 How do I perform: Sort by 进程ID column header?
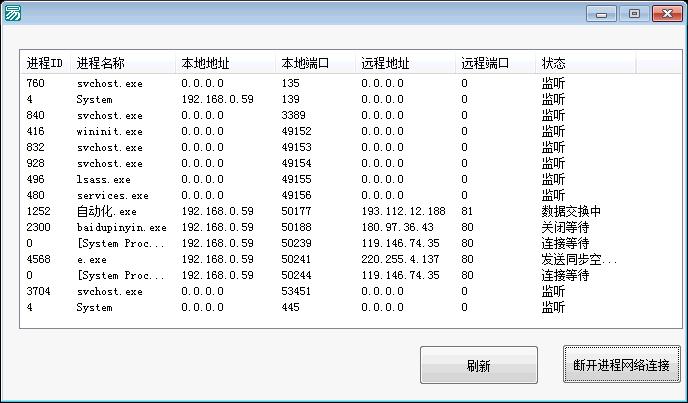(46, 63)
